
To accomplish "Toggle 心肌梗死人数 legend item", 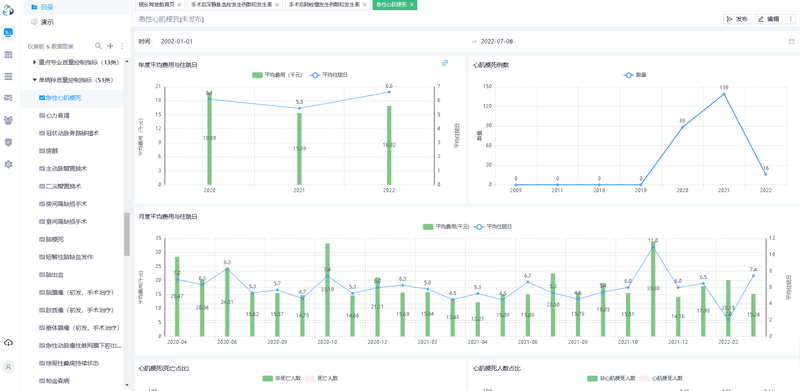I will (x=662, y=378).
